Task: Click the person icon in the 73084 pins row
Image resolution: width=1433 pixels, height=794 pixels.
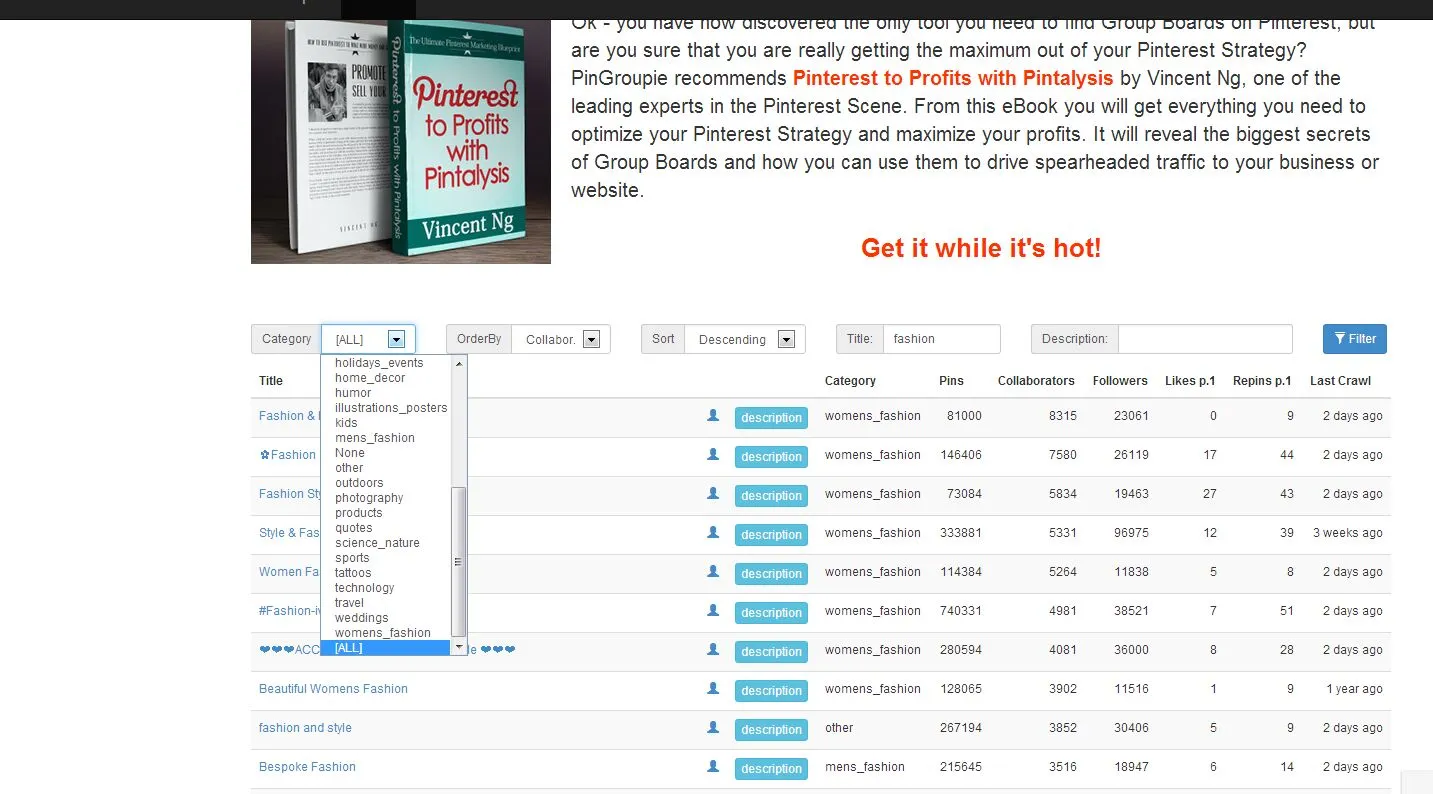Action: pos(713,493)
